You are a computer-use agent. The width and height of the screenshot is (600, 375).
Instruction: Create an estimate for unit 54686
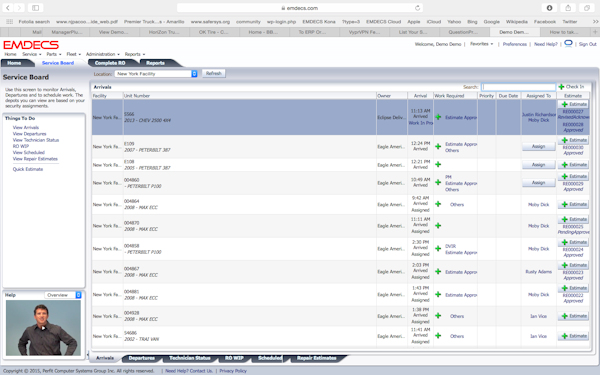pos(573,336)
